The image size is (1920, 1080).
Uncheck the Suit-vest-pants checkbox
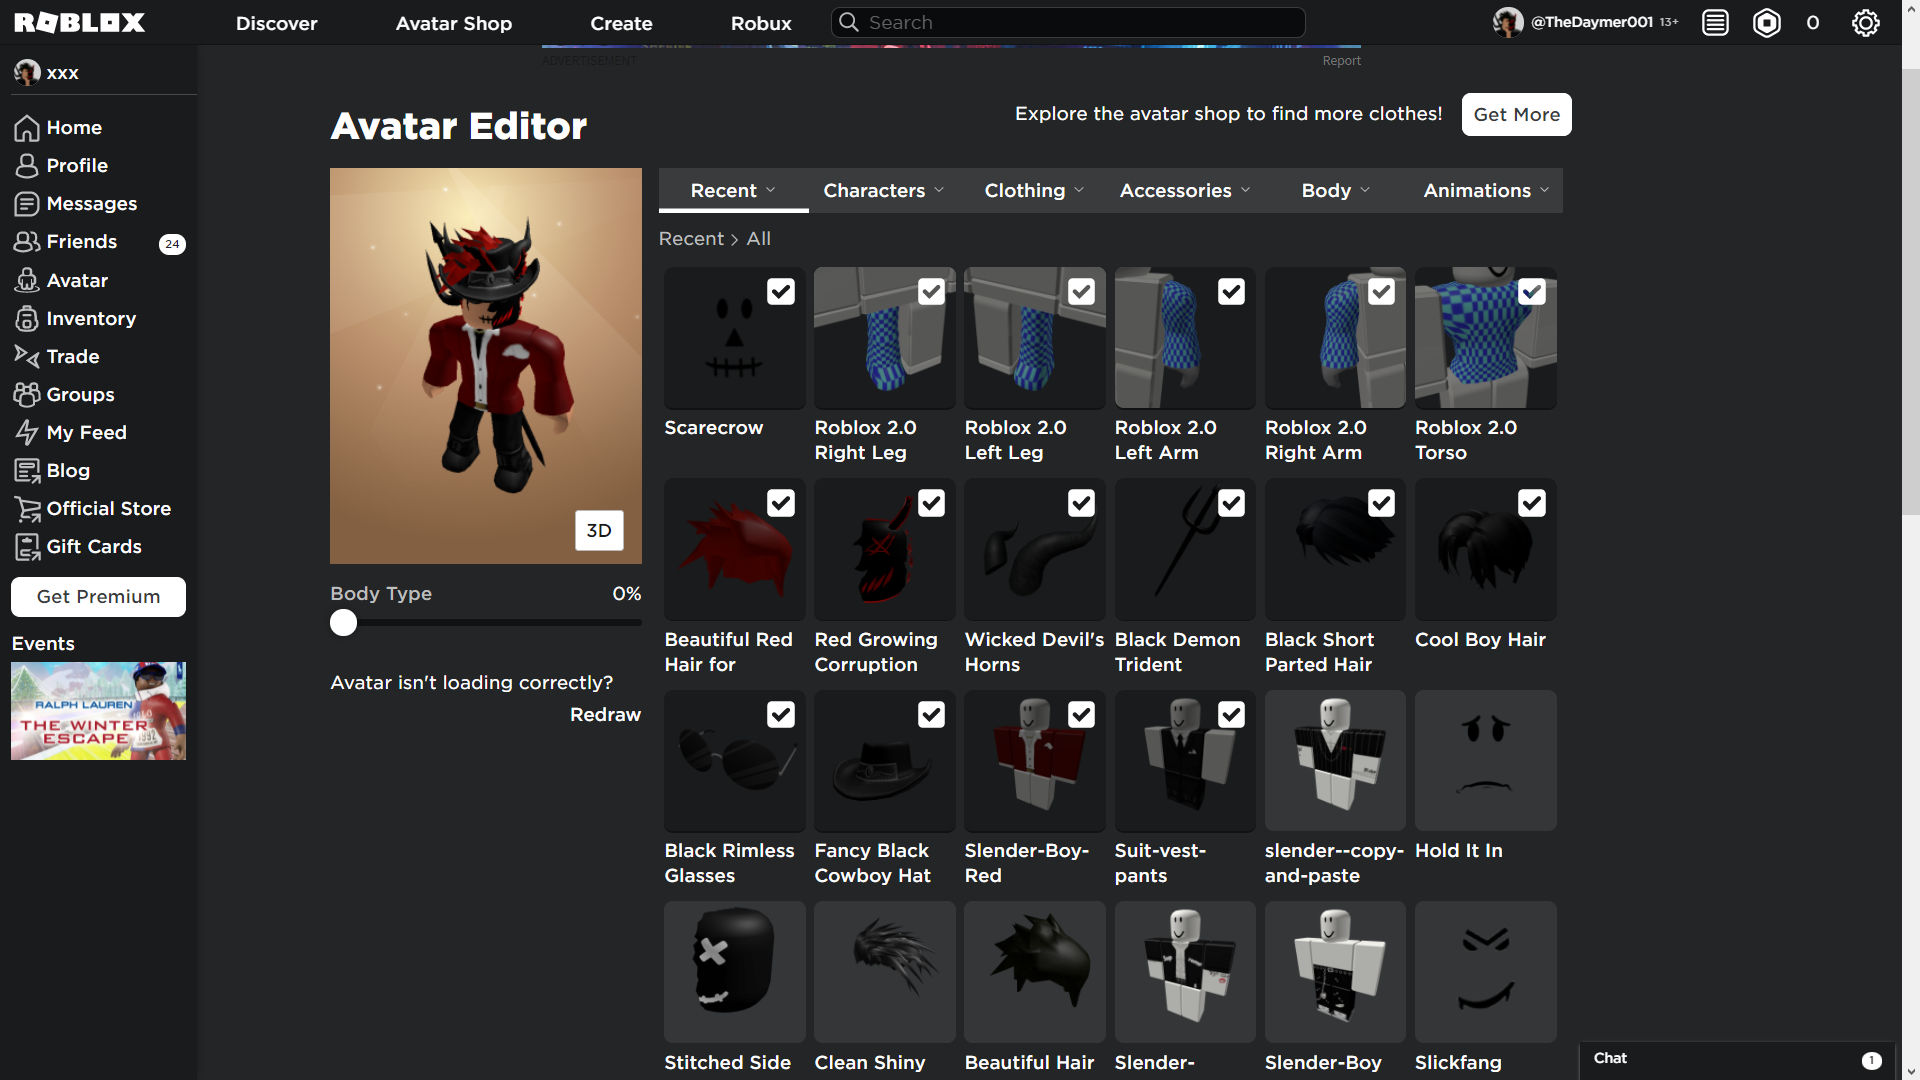tap(1231, 715)
